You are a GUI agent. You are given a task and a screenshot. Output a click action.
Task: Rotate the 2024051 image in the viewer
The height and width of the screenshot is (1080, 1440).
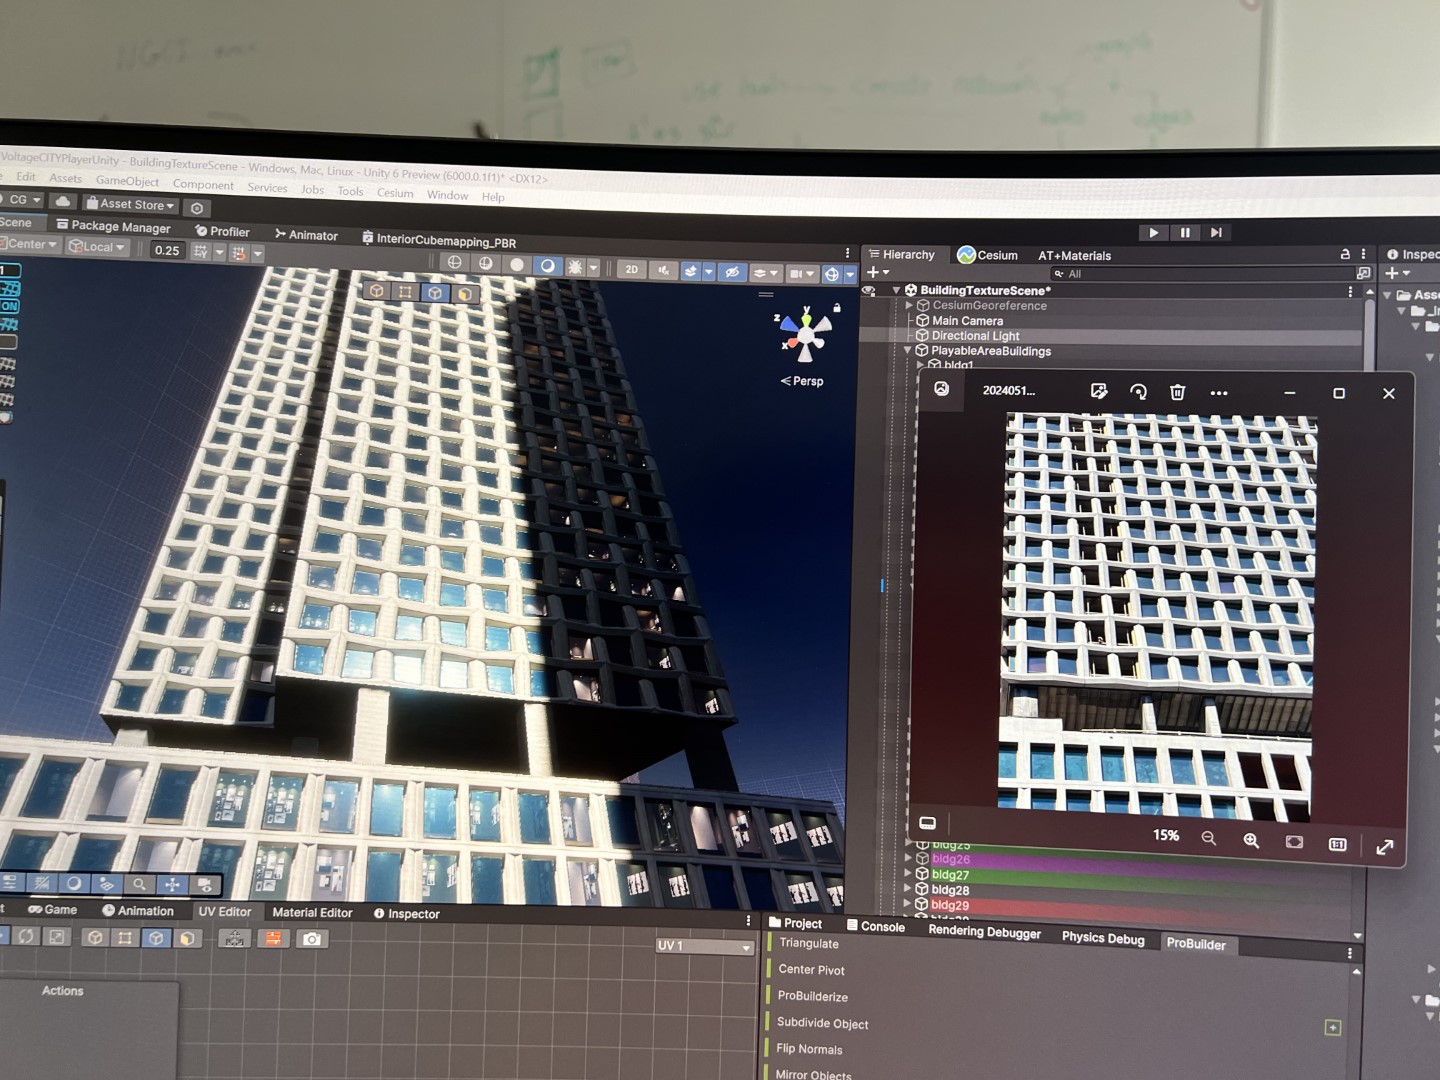click(x=1139, y=392)
